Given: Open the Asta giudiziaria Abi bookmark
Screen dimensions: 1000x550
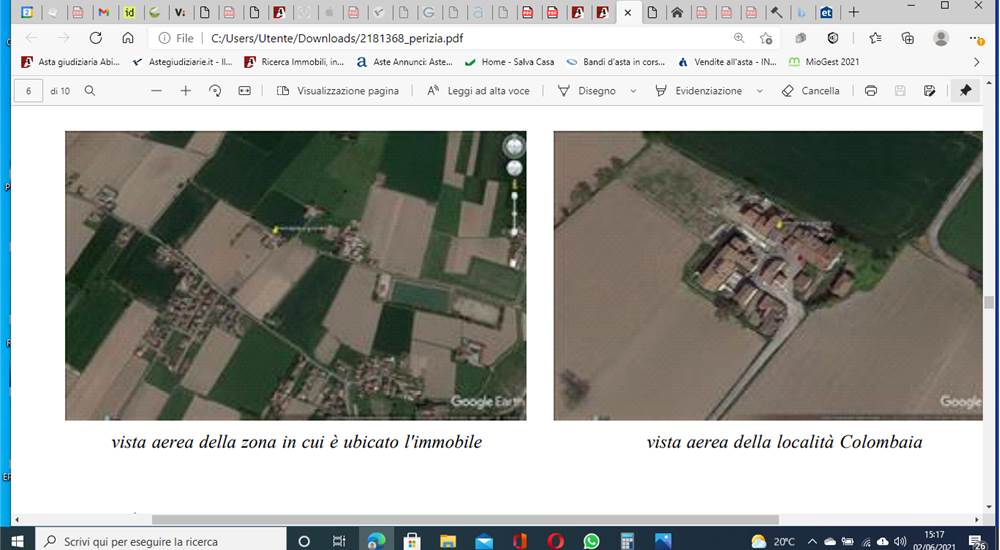Looking at the screenshot, I should (x=70, y=62).
